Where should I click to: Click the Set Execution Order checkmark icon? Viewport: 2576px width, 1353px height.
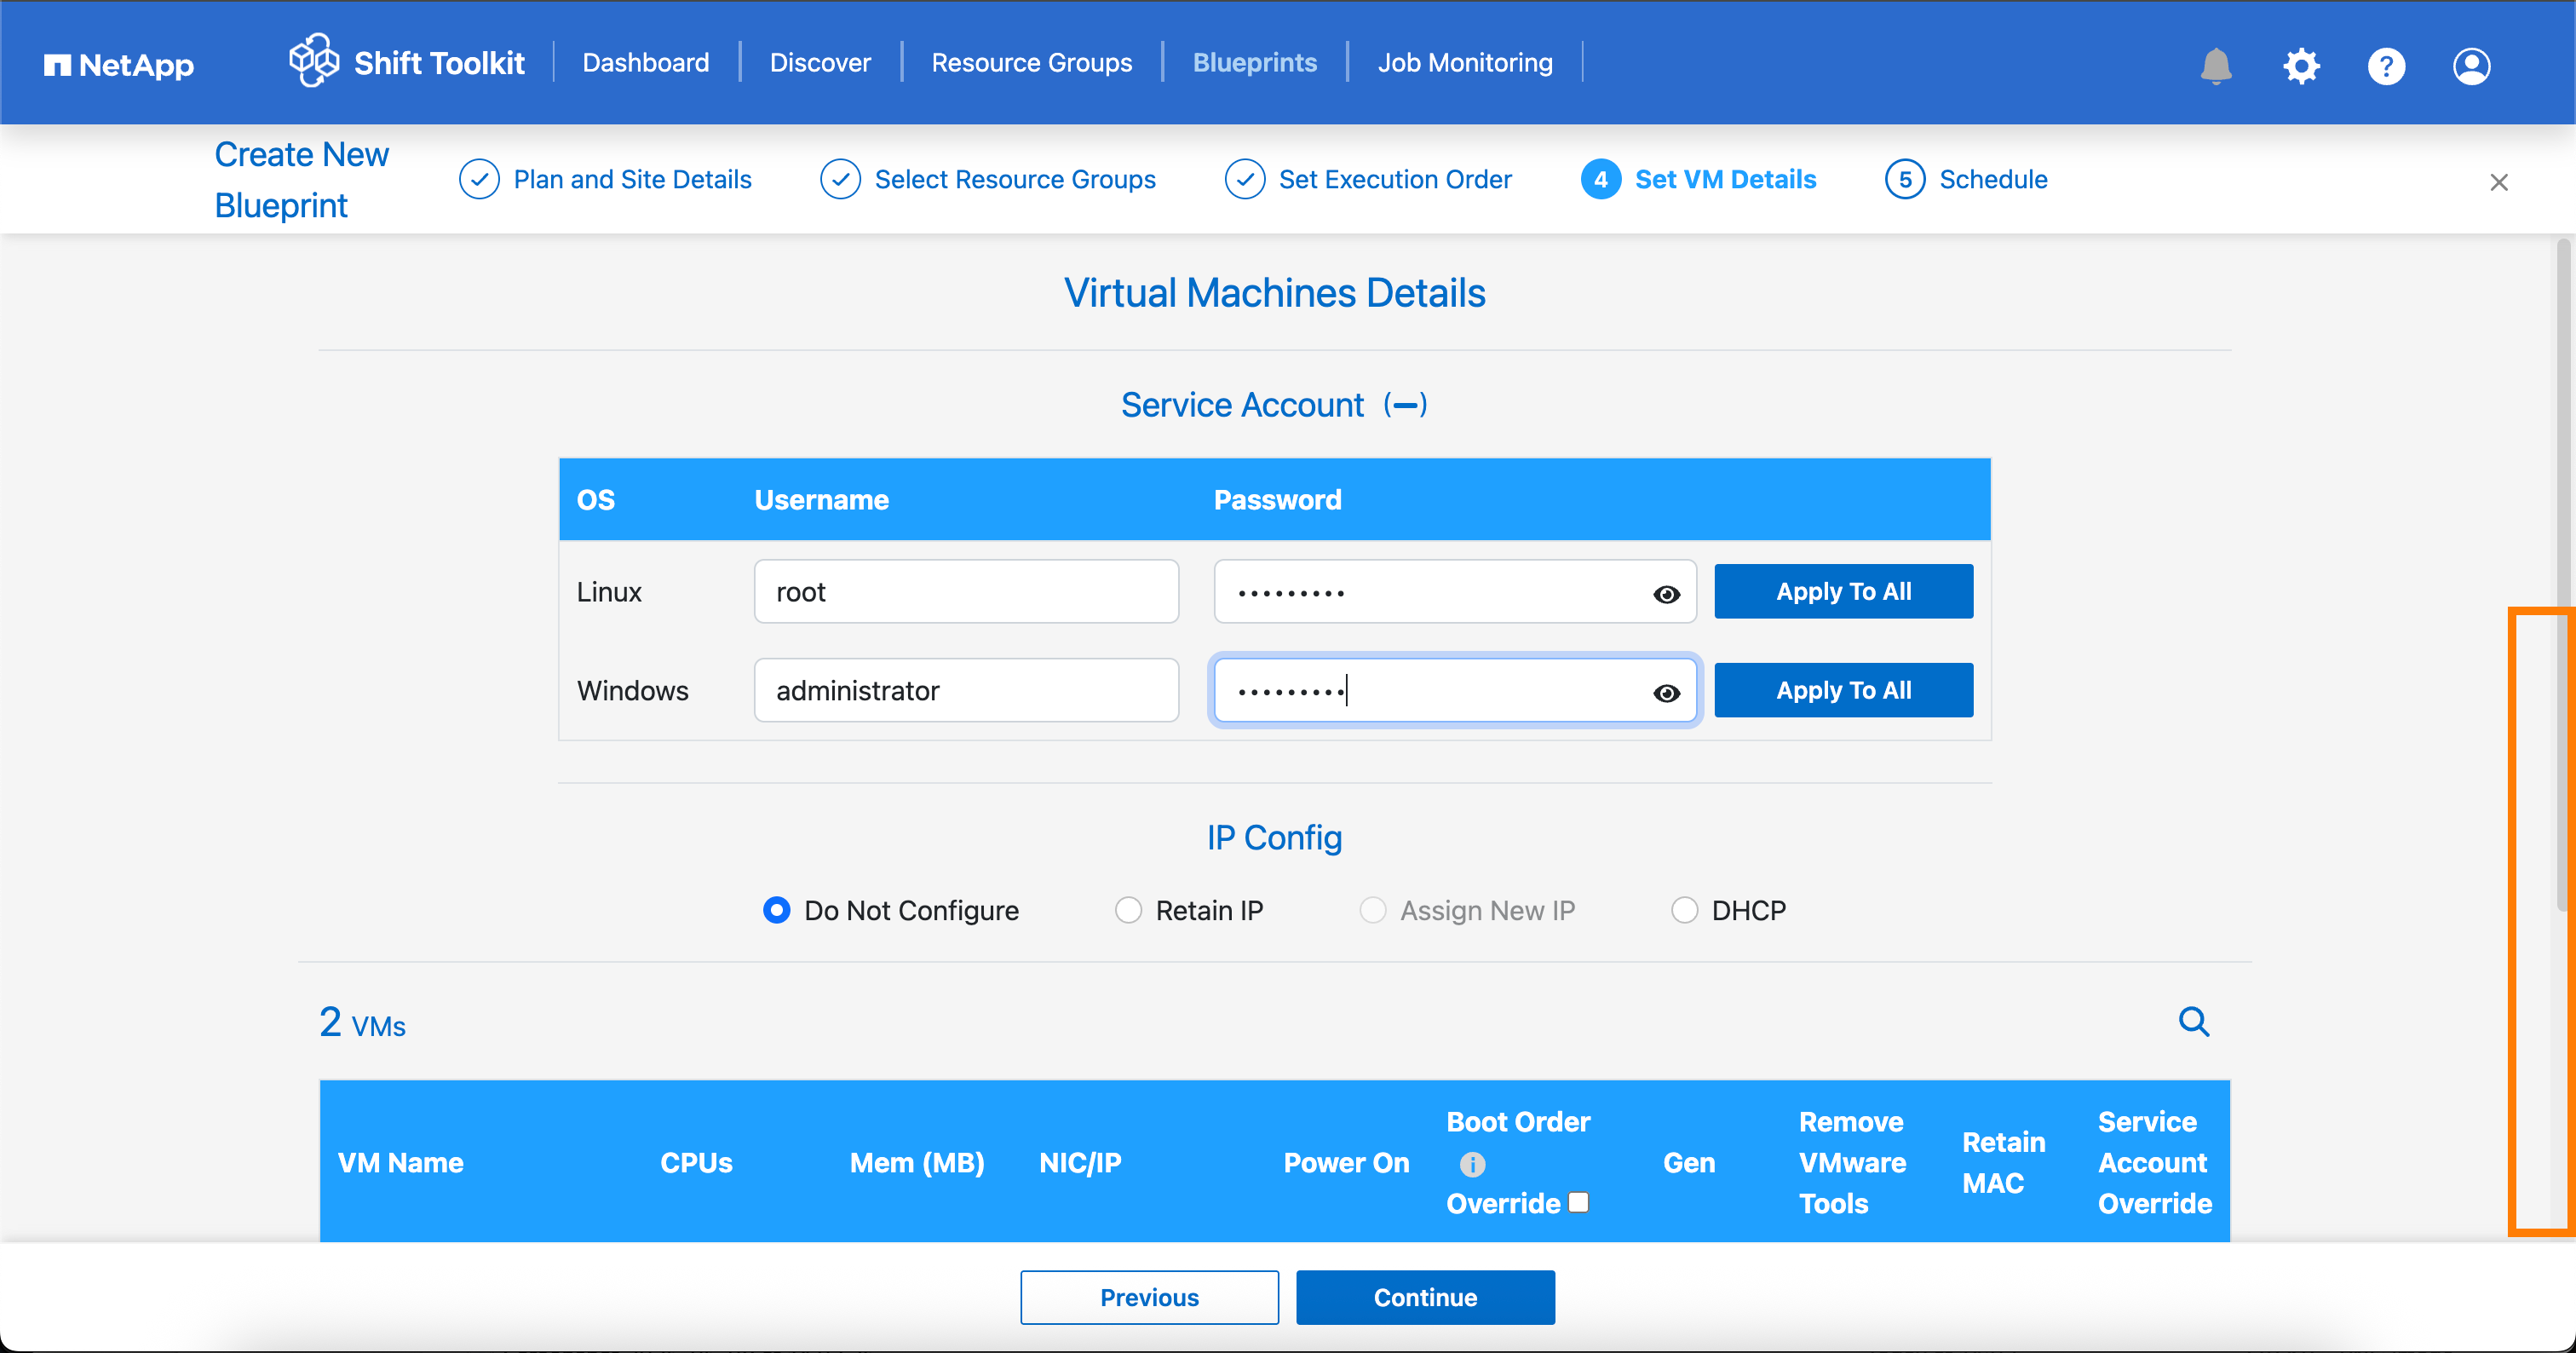tap(1244, 180)
